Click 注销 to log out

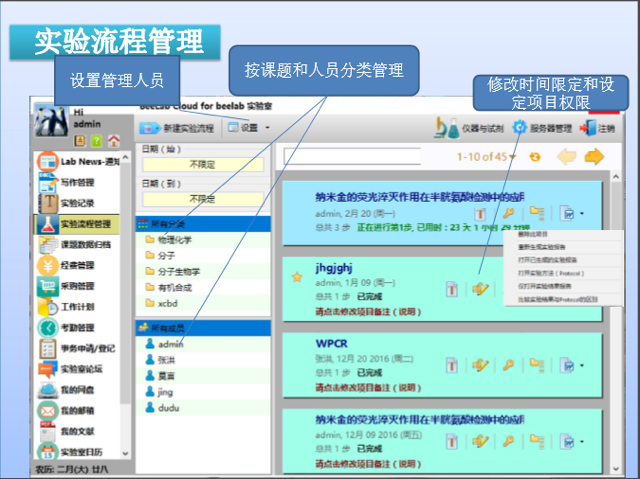(x=597, y=128)
